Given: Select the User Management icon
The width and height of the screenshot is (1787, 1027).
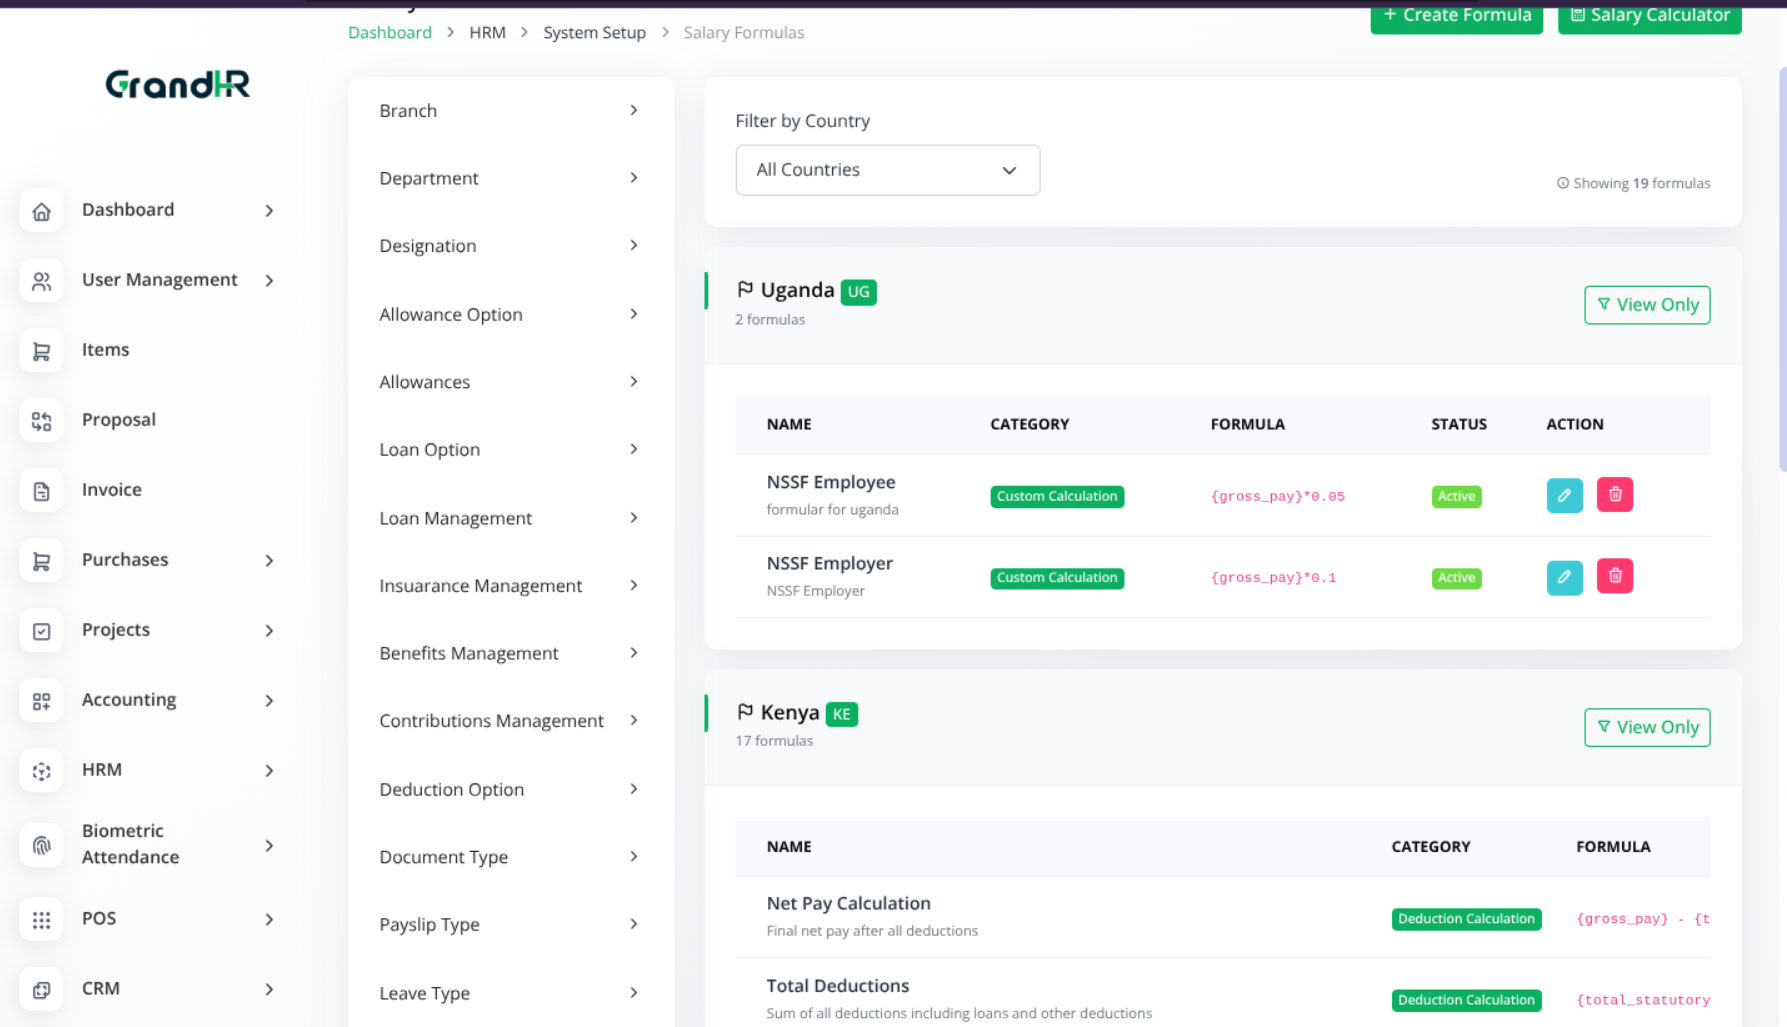Looking at the screenshot, I should click(x=41, y=280).
